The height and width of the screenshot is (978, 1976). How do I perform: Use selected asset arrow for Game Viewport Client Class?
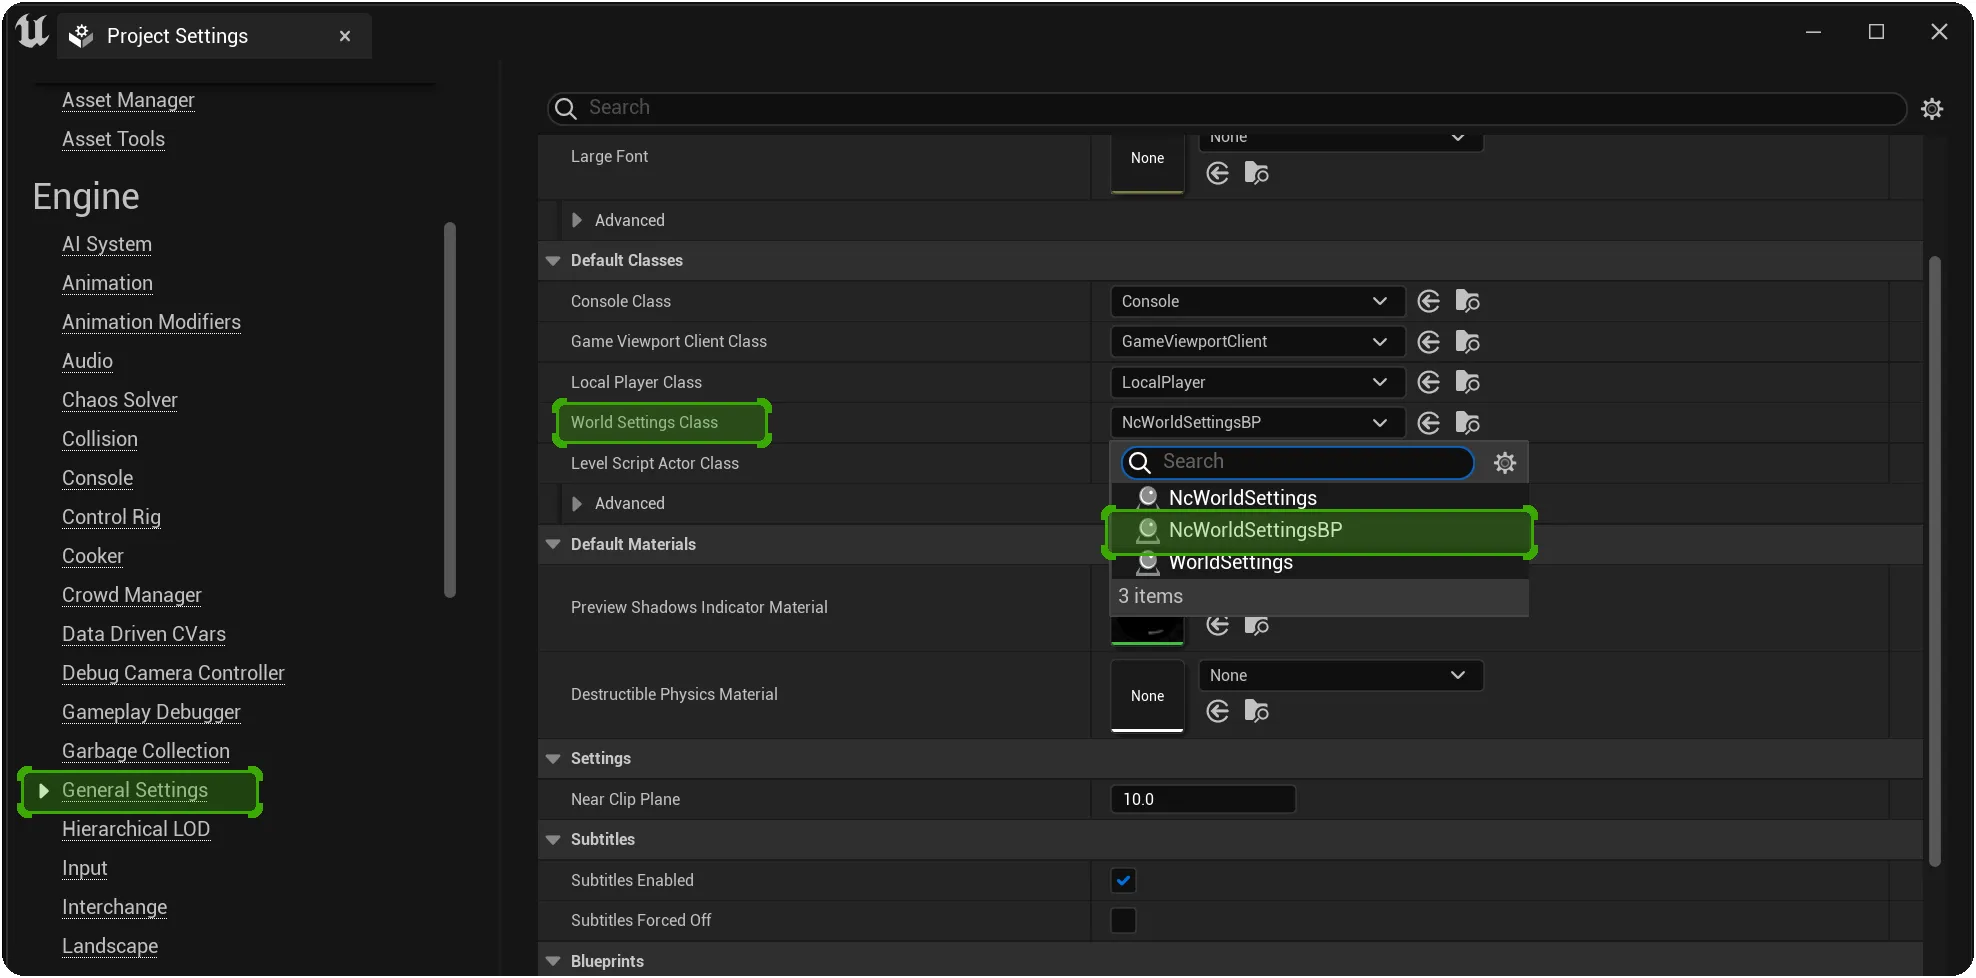coord(1429,342)
